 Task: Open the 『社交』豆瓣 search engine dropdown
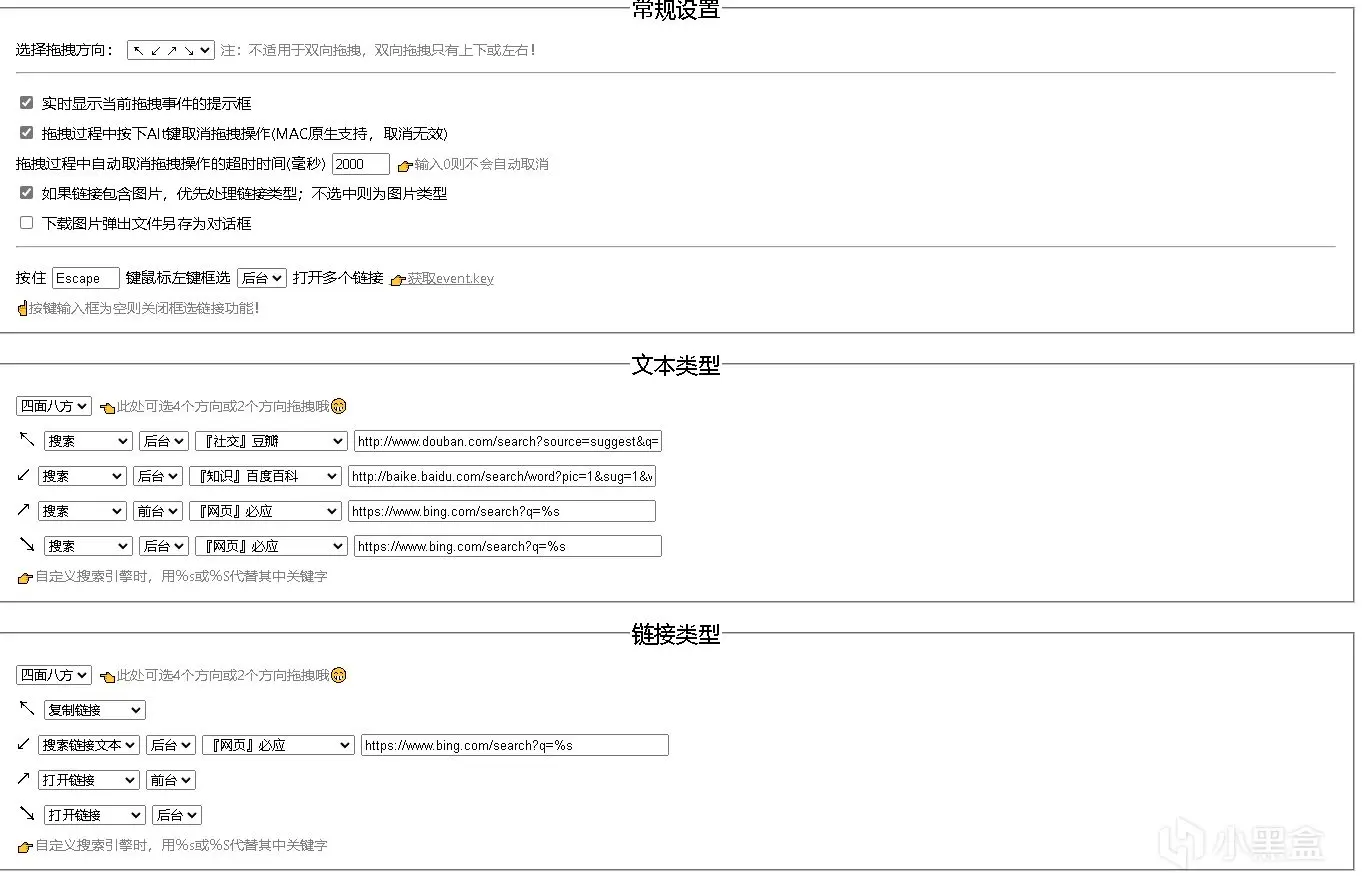271,441
